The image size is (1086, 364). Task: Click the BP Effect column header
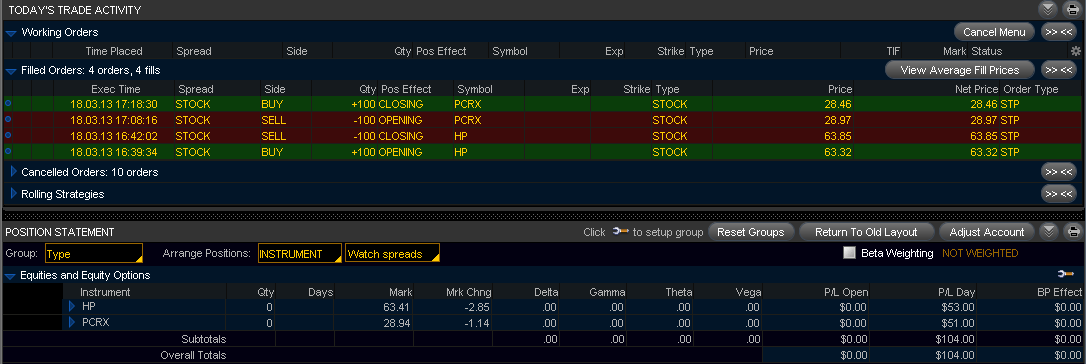[1060, 292]
